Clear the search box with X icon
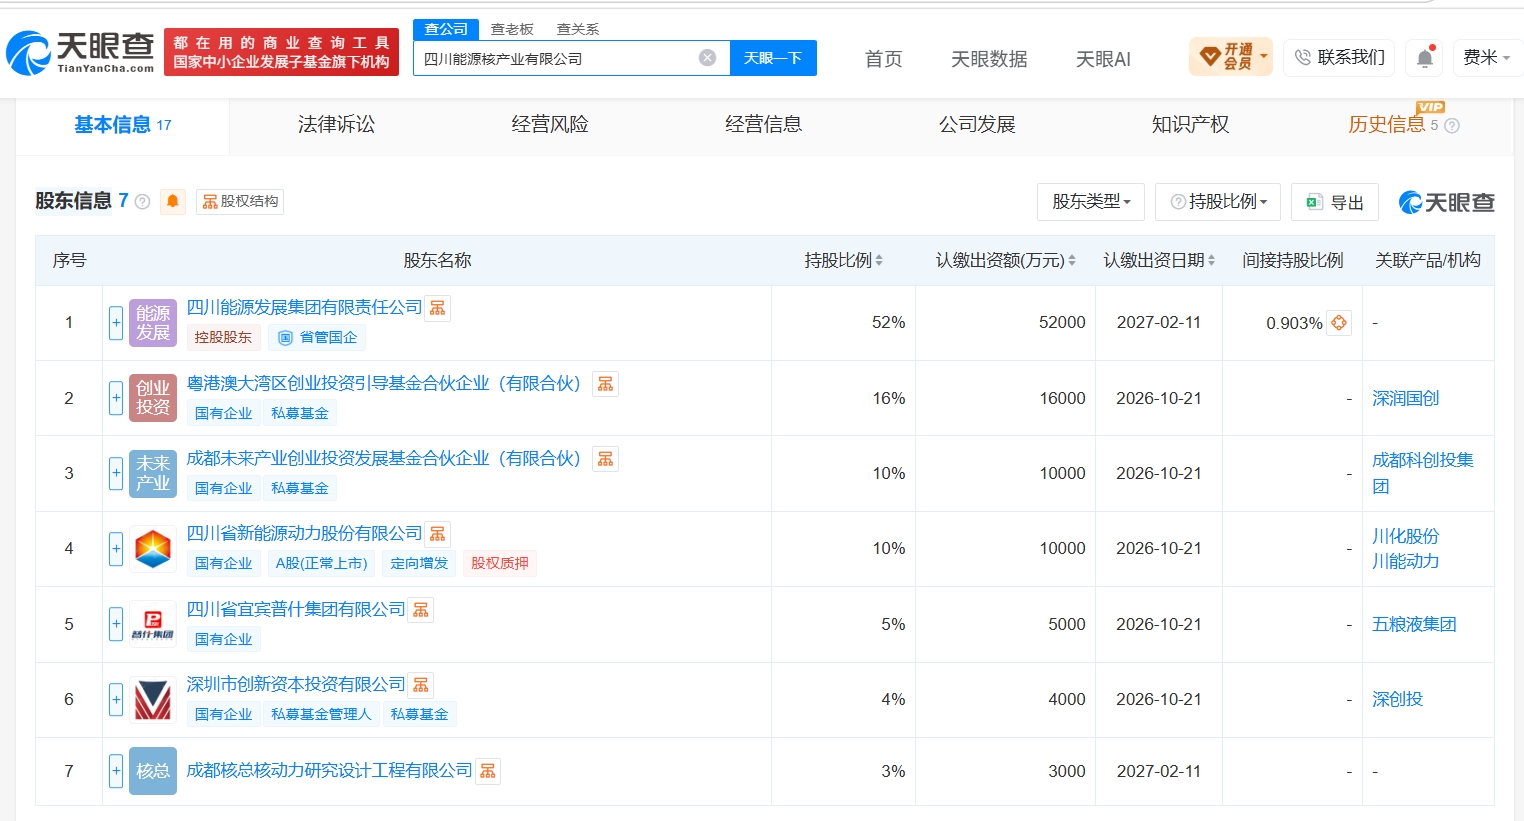 coord(707,58)
